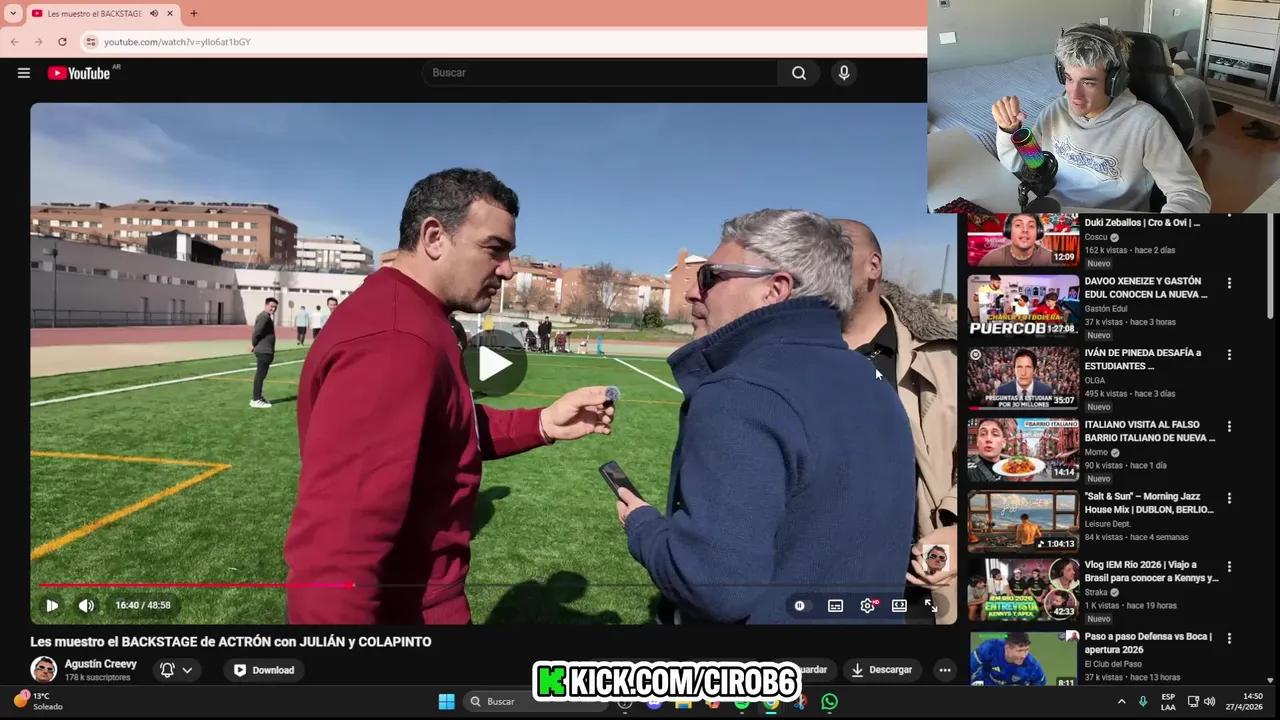This screenshot has width=1280, height=720.
Task: Go back in the browser
Action: pos(14,42)
